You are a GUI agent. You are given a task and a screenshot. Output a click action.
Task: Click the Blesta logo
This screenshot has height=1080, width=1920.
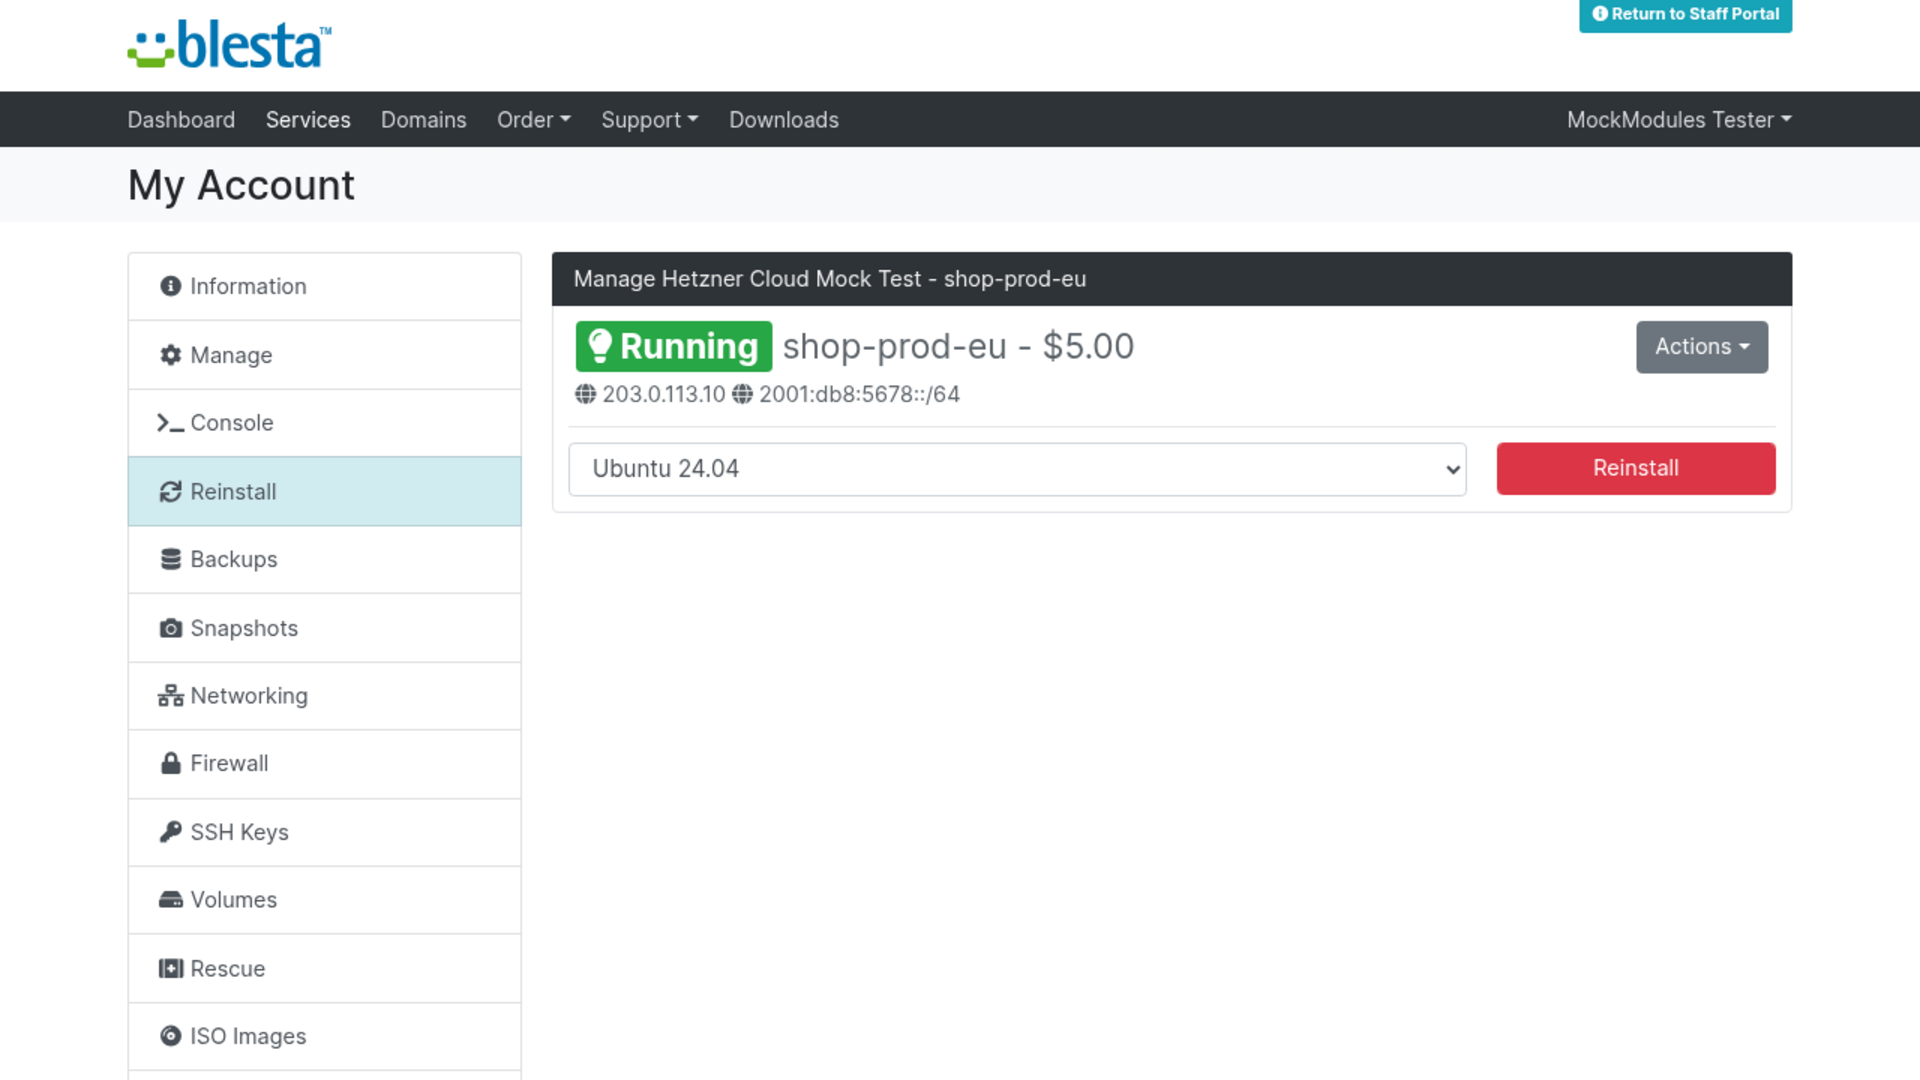pyautogui.click(x=229, y=44)
